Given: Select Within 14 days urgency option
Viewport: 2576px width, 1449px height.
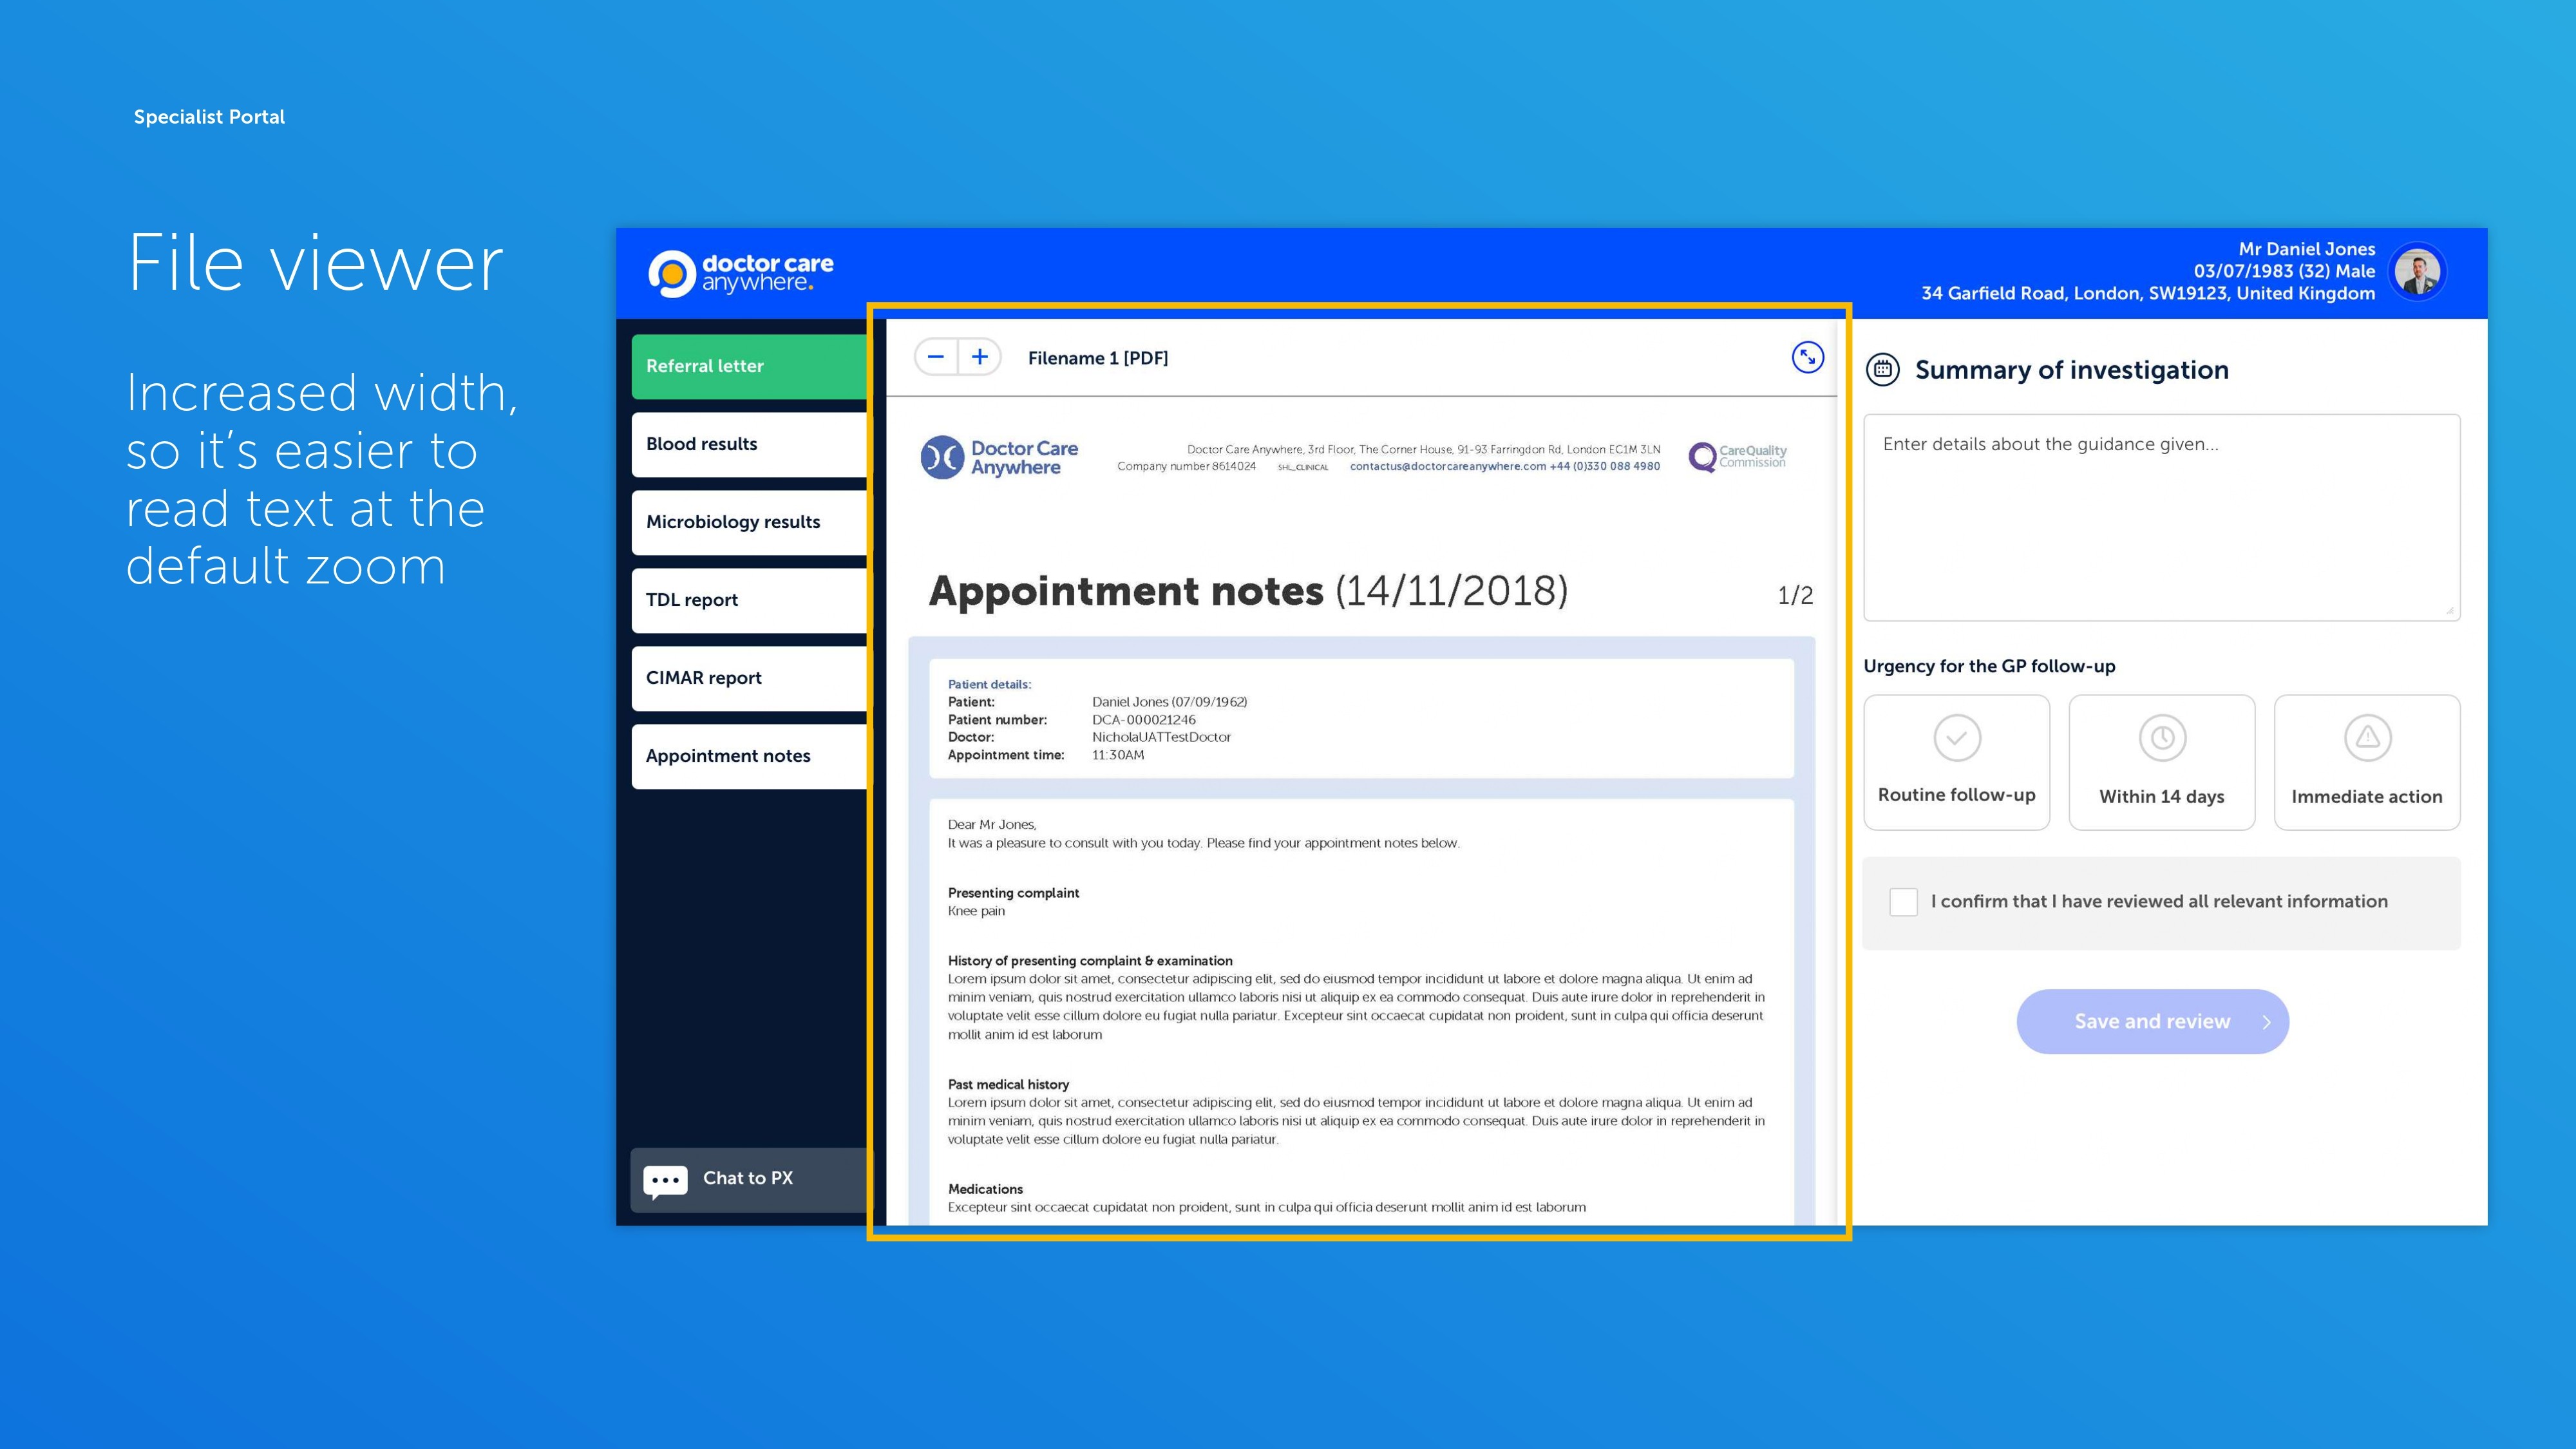Looking at the screenshot, I should 2161,762.
